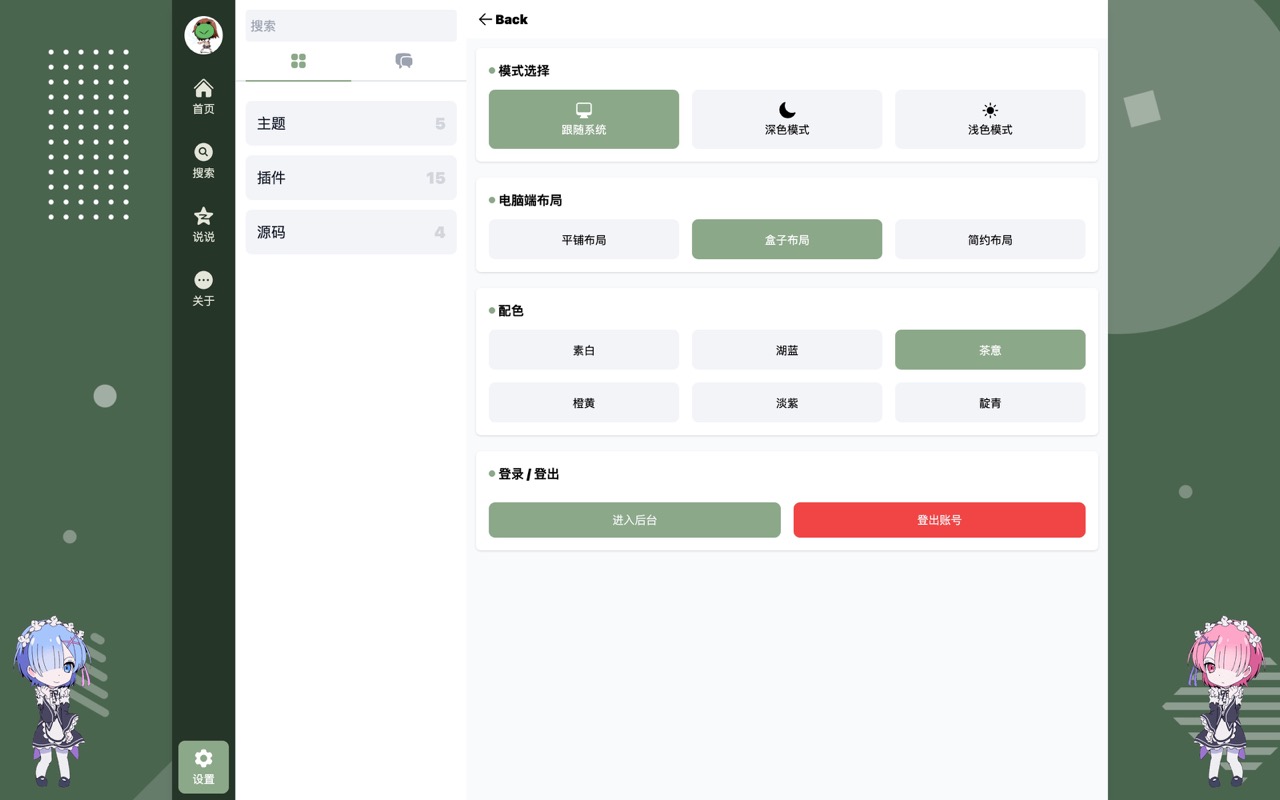Click the 进入后台 admin button

point(635,520)
